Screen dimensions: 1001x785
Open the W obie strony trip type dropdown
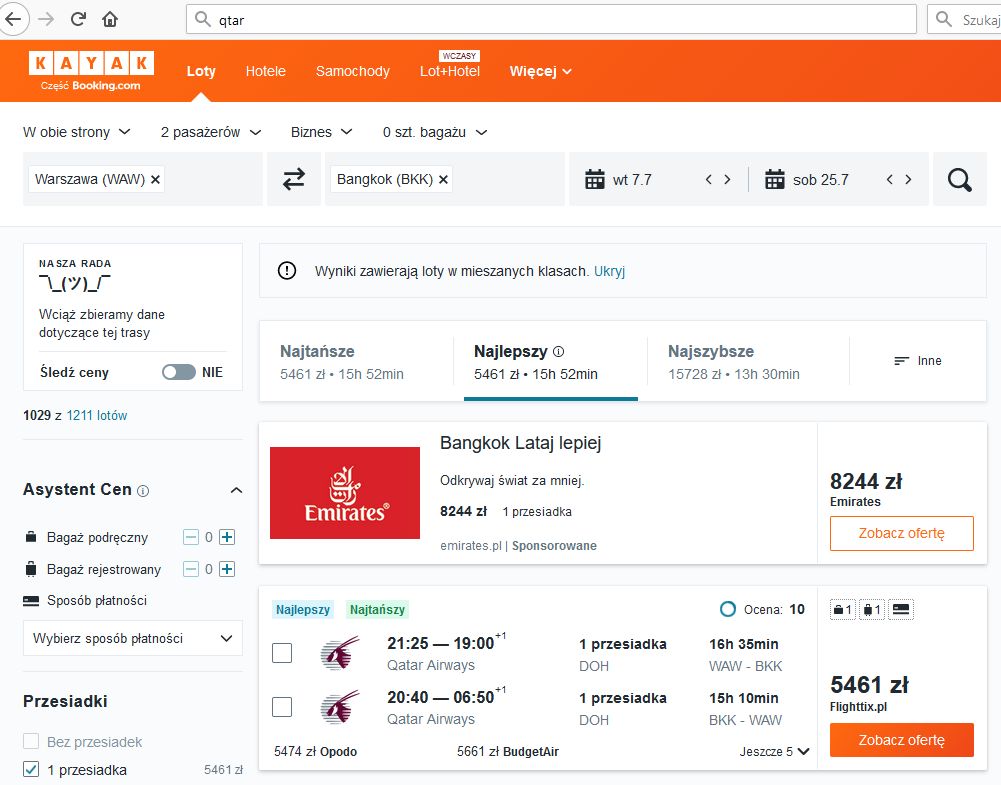(x=77, y=132)
